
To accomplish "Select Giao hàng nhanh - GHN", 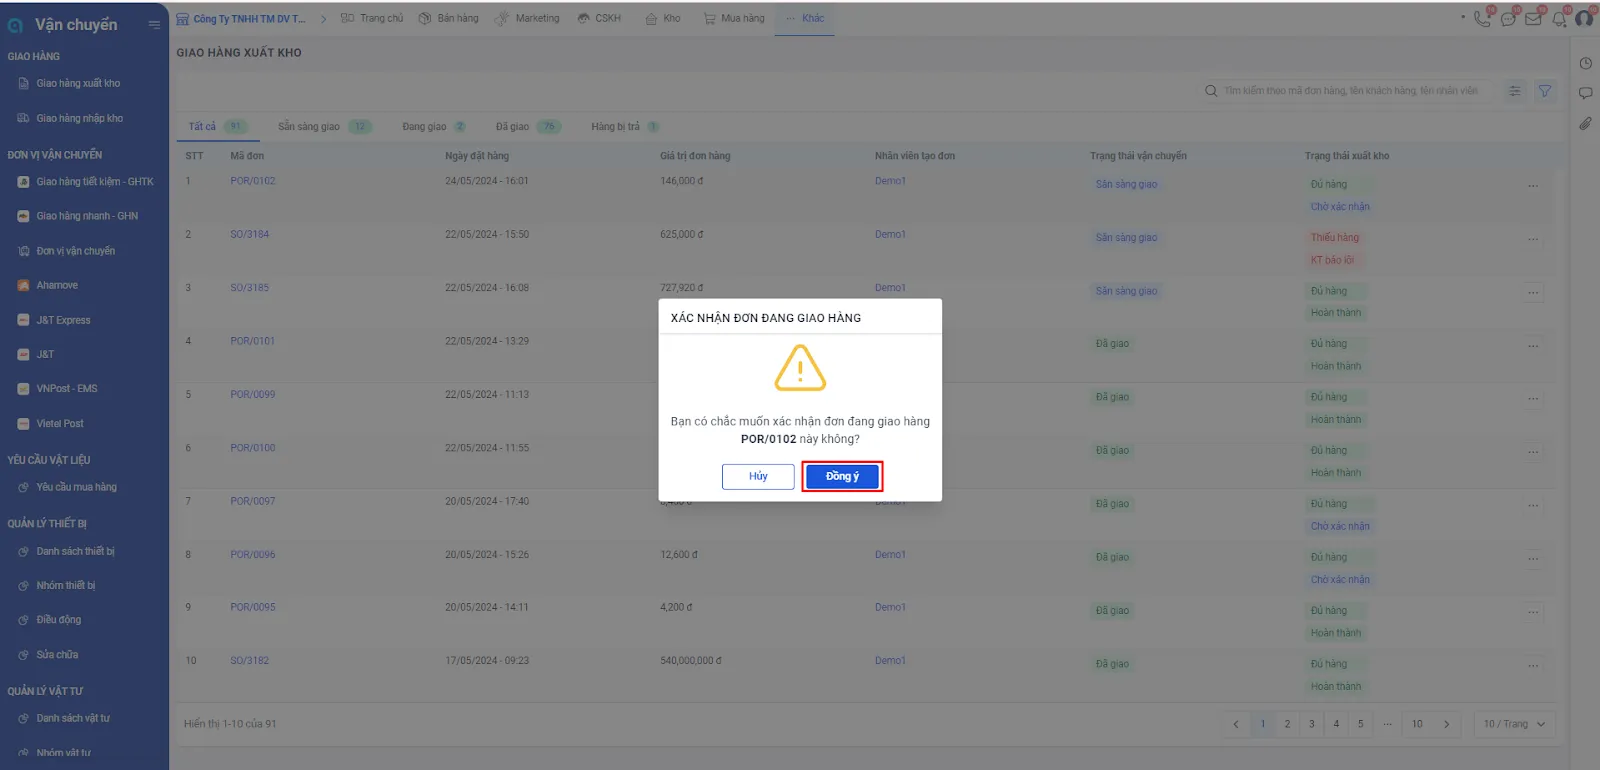I will point(87,216).
